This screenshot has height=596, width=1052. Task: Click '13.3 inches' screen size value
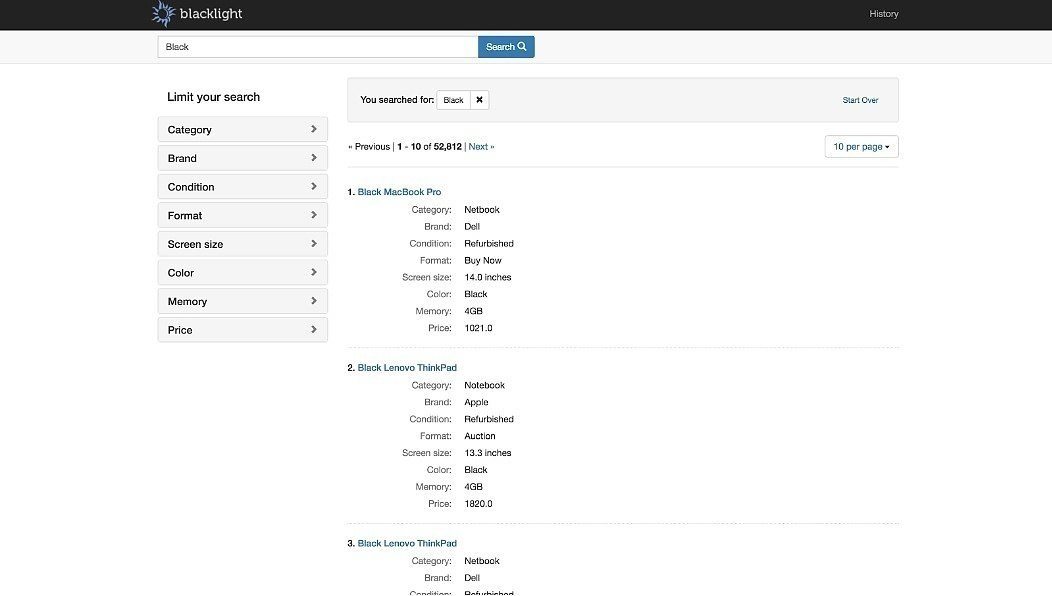pos(488,453)
